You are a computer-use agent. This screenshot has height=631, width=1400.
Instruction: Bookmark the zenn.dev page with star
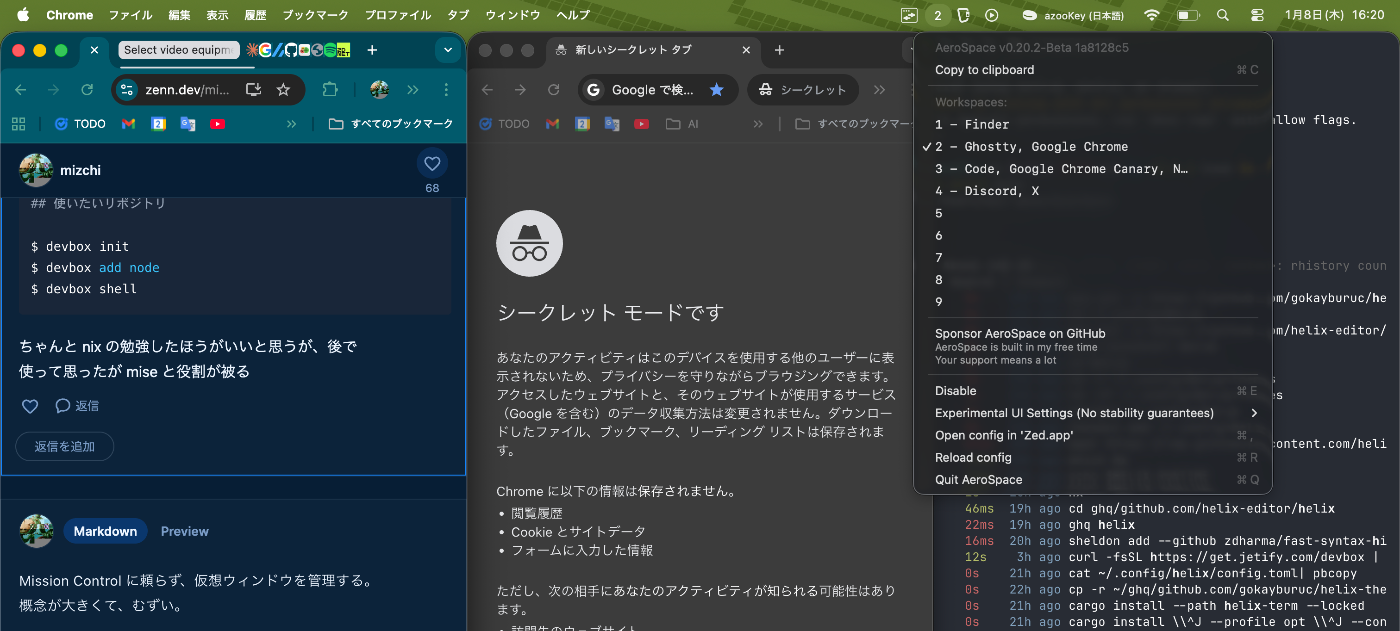283,90
